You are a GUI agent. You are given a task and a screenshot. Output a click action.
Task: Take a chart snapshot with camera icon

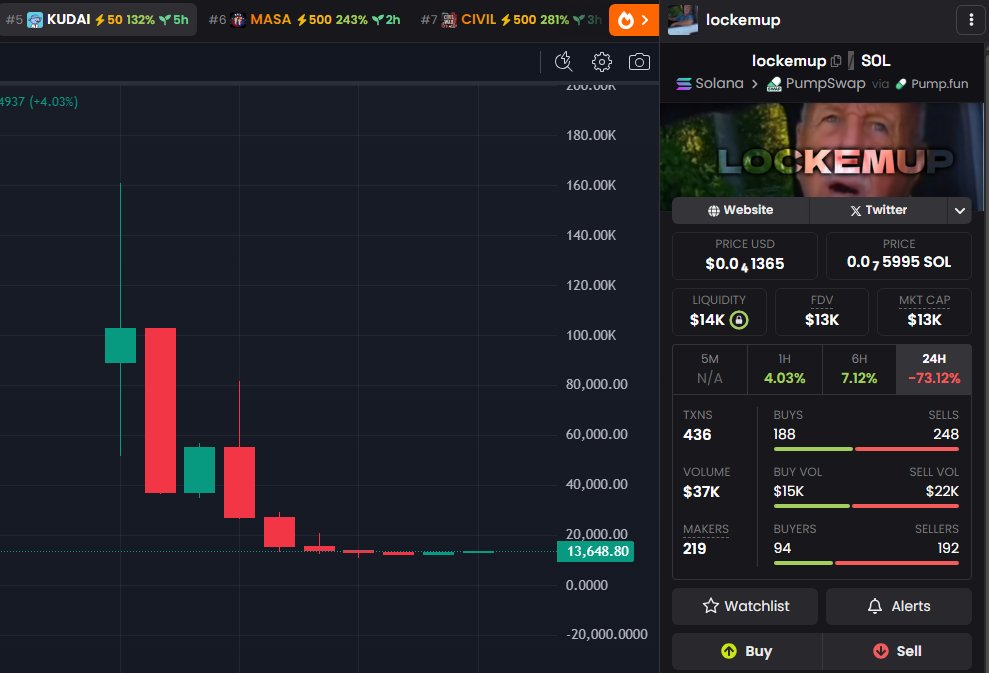[x=639, y=62]
